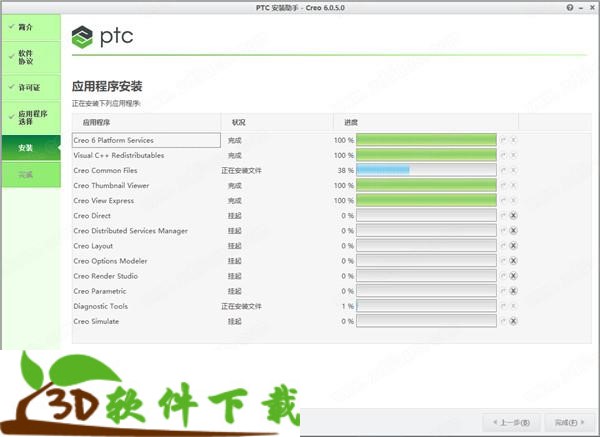Click the 挂起 status of Creo Parametric
Viewport: 600px width, 437px height.
(x=235, y=291)
